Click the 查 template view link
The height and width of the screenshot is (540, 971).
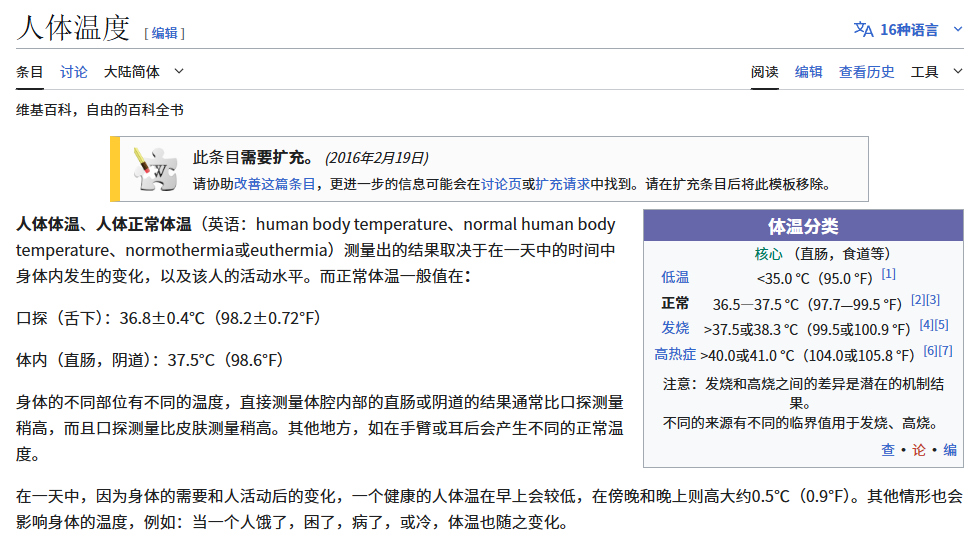click(x=888, y=450)
